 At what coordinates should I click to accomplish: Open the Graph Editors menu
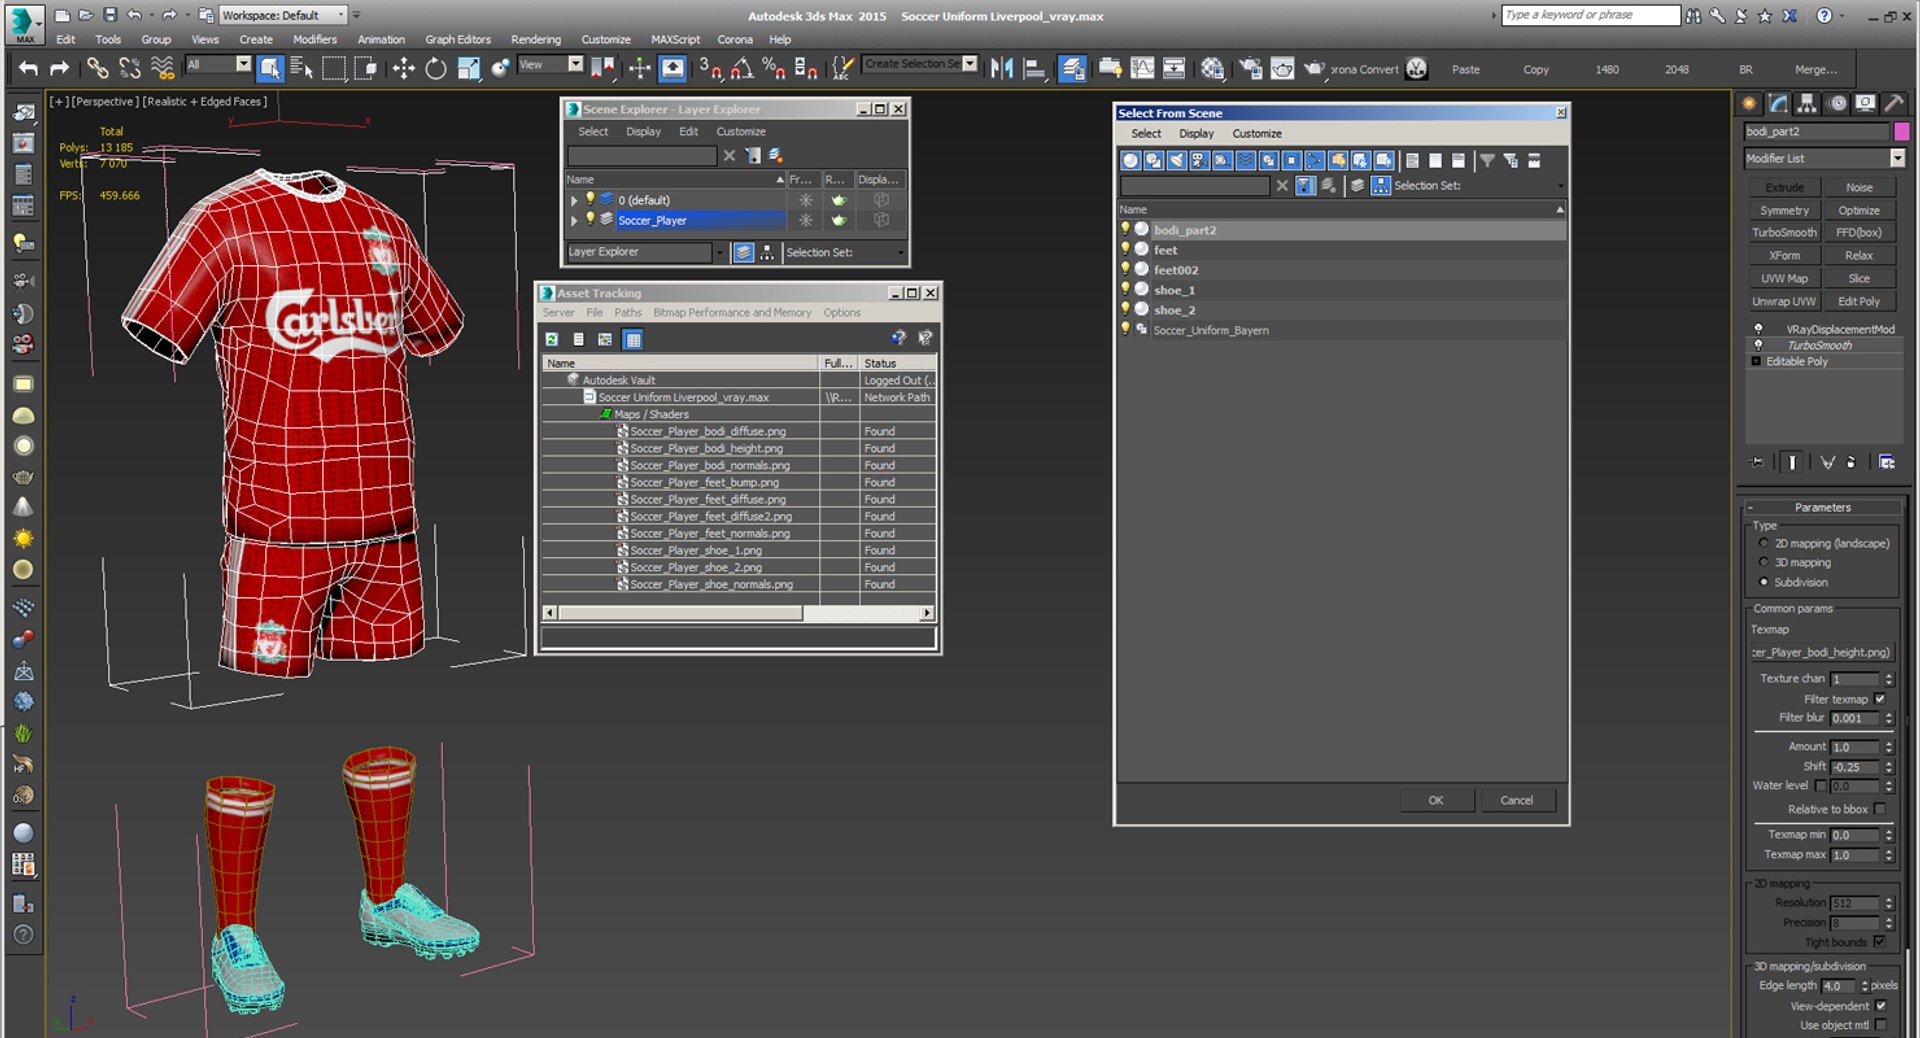458,39
